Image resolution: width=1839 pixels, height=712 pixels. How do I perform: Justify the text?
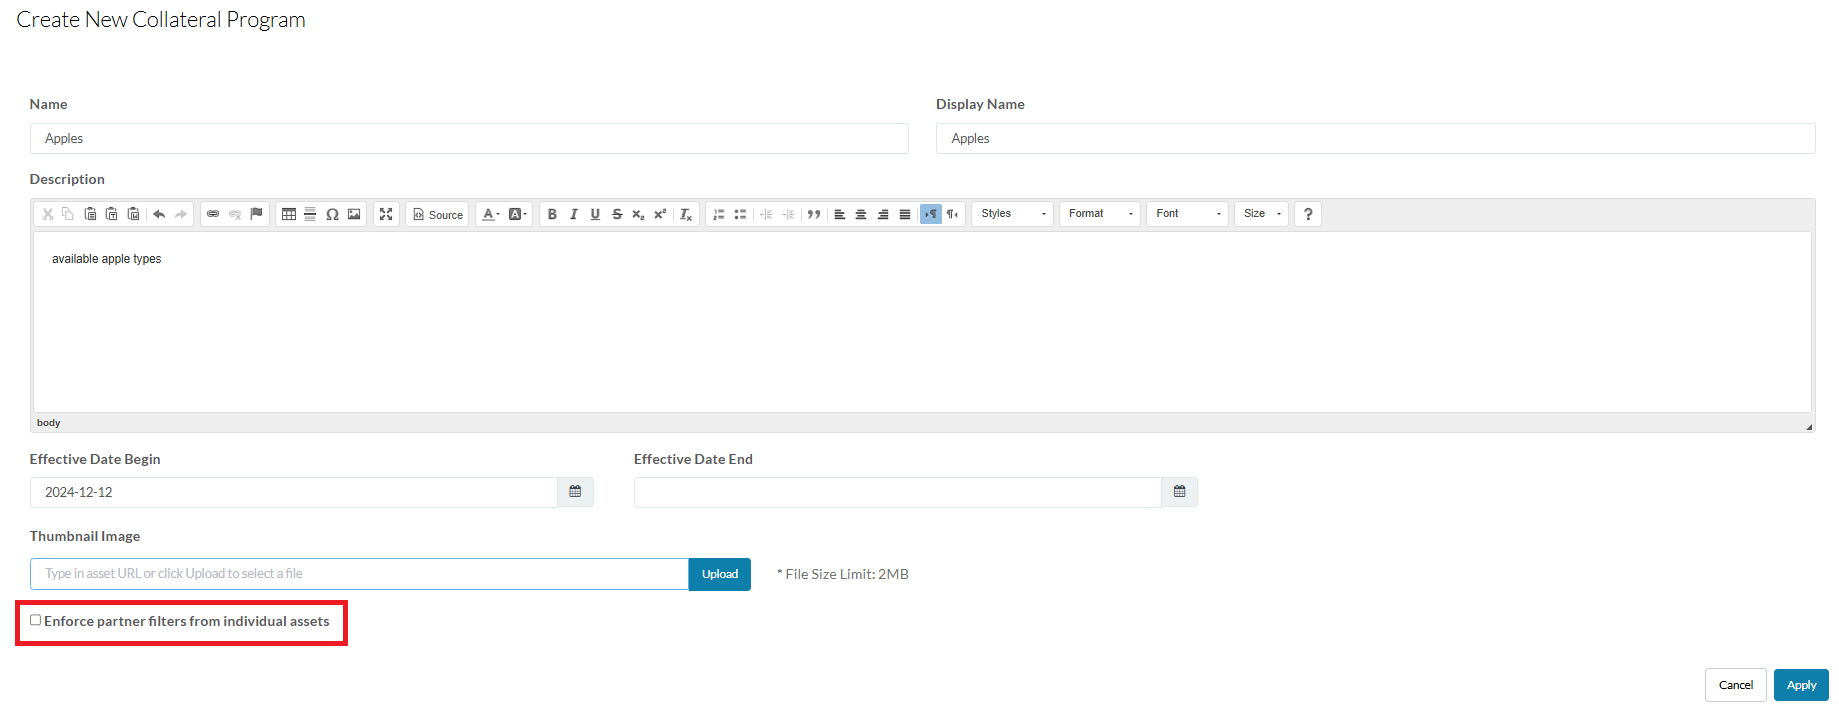[x=905, y=214]
